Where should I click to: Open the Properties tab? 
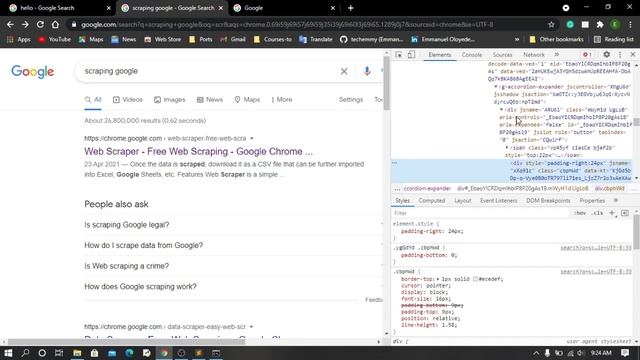point(592,201)
